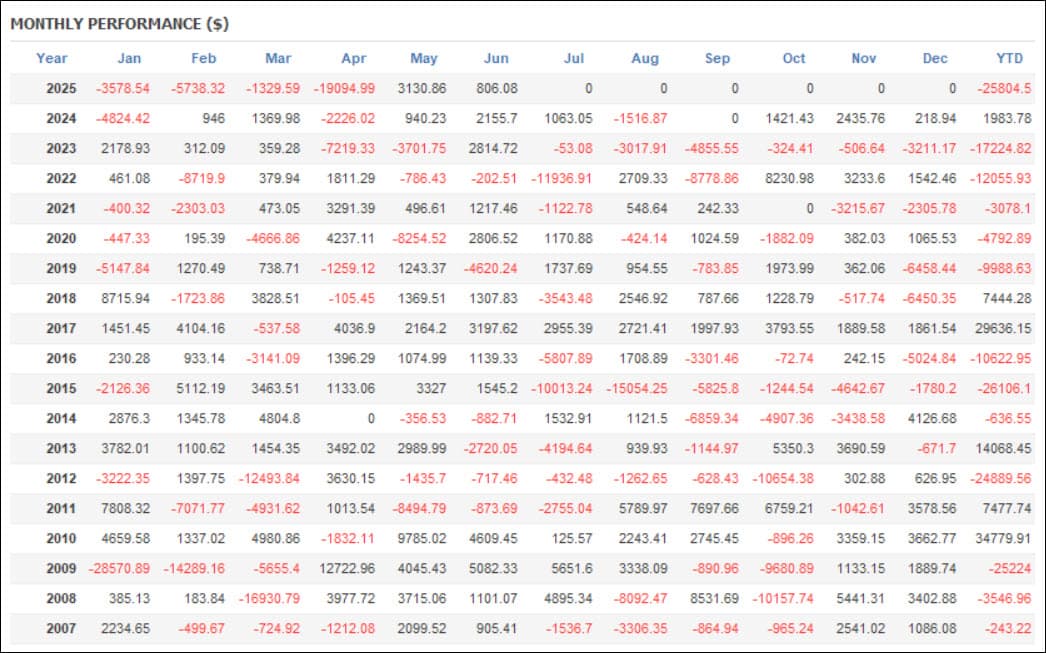The height and width of the screenshot is (653, 1046).
Task: Select the YTD column header
Action: [1009, 58]
